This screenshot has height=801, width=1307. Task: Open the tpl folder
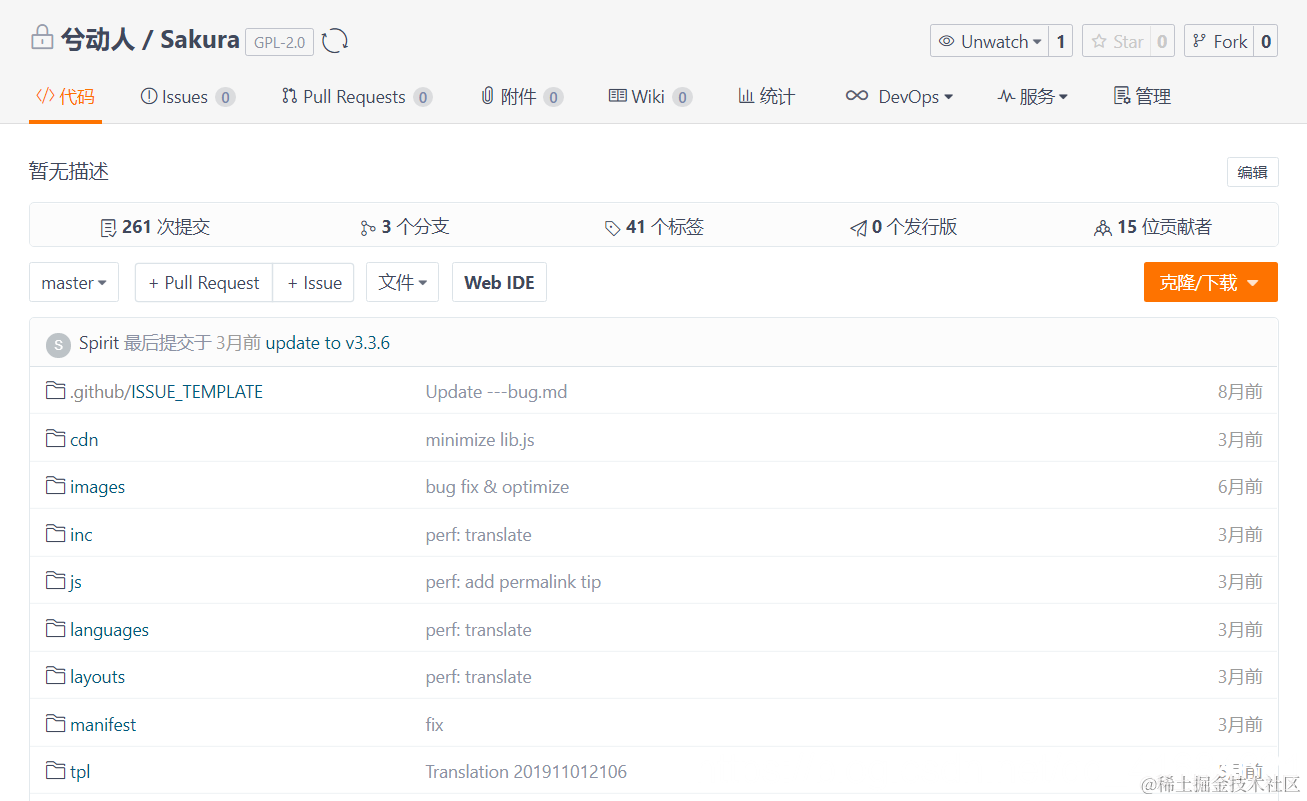point(80,772)
